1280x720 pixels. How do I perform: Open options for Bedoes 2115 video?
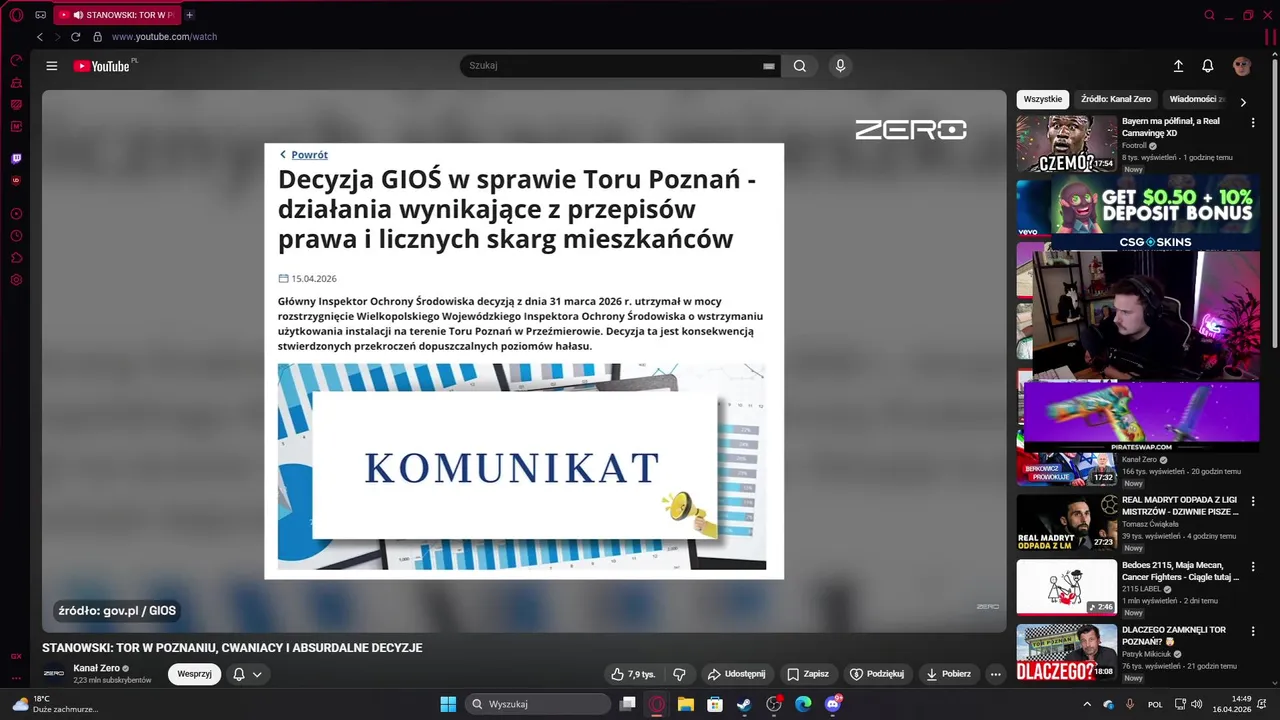(1252, 566)
